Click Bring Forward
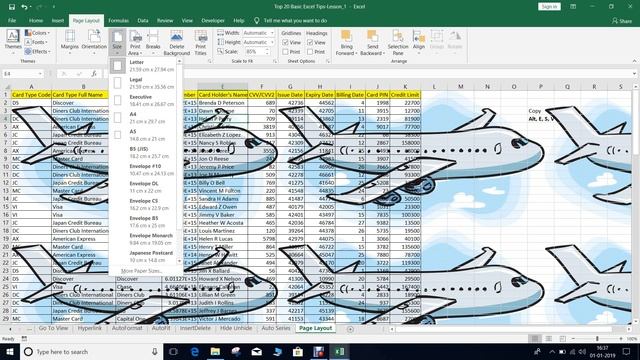 point(347,42)
